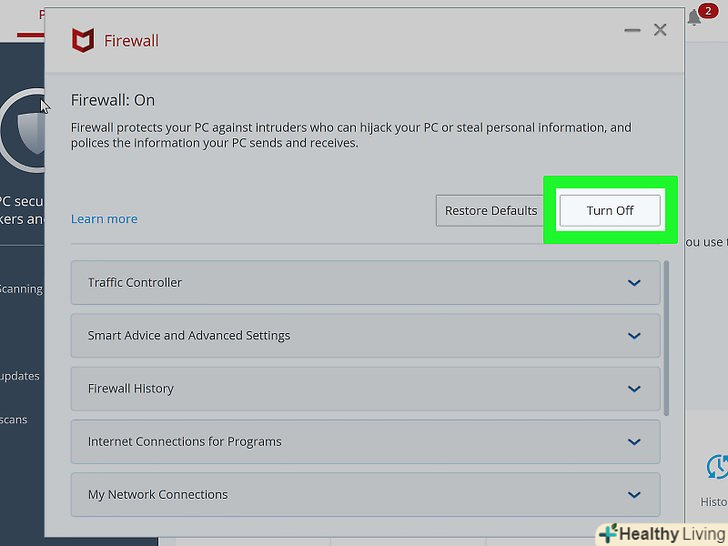Select the red-underlined tab behind the dialog
Screen dimensions: 728x546
(42, 15)
